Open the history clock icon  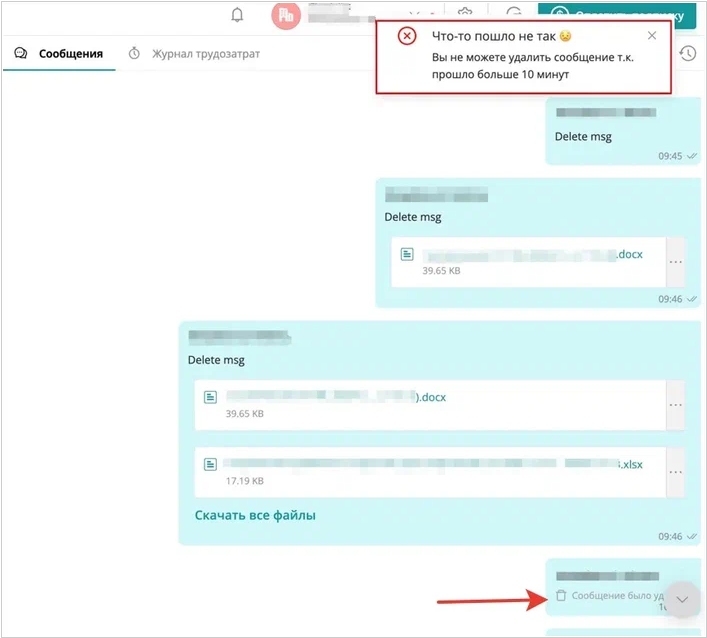pos(687,53)
